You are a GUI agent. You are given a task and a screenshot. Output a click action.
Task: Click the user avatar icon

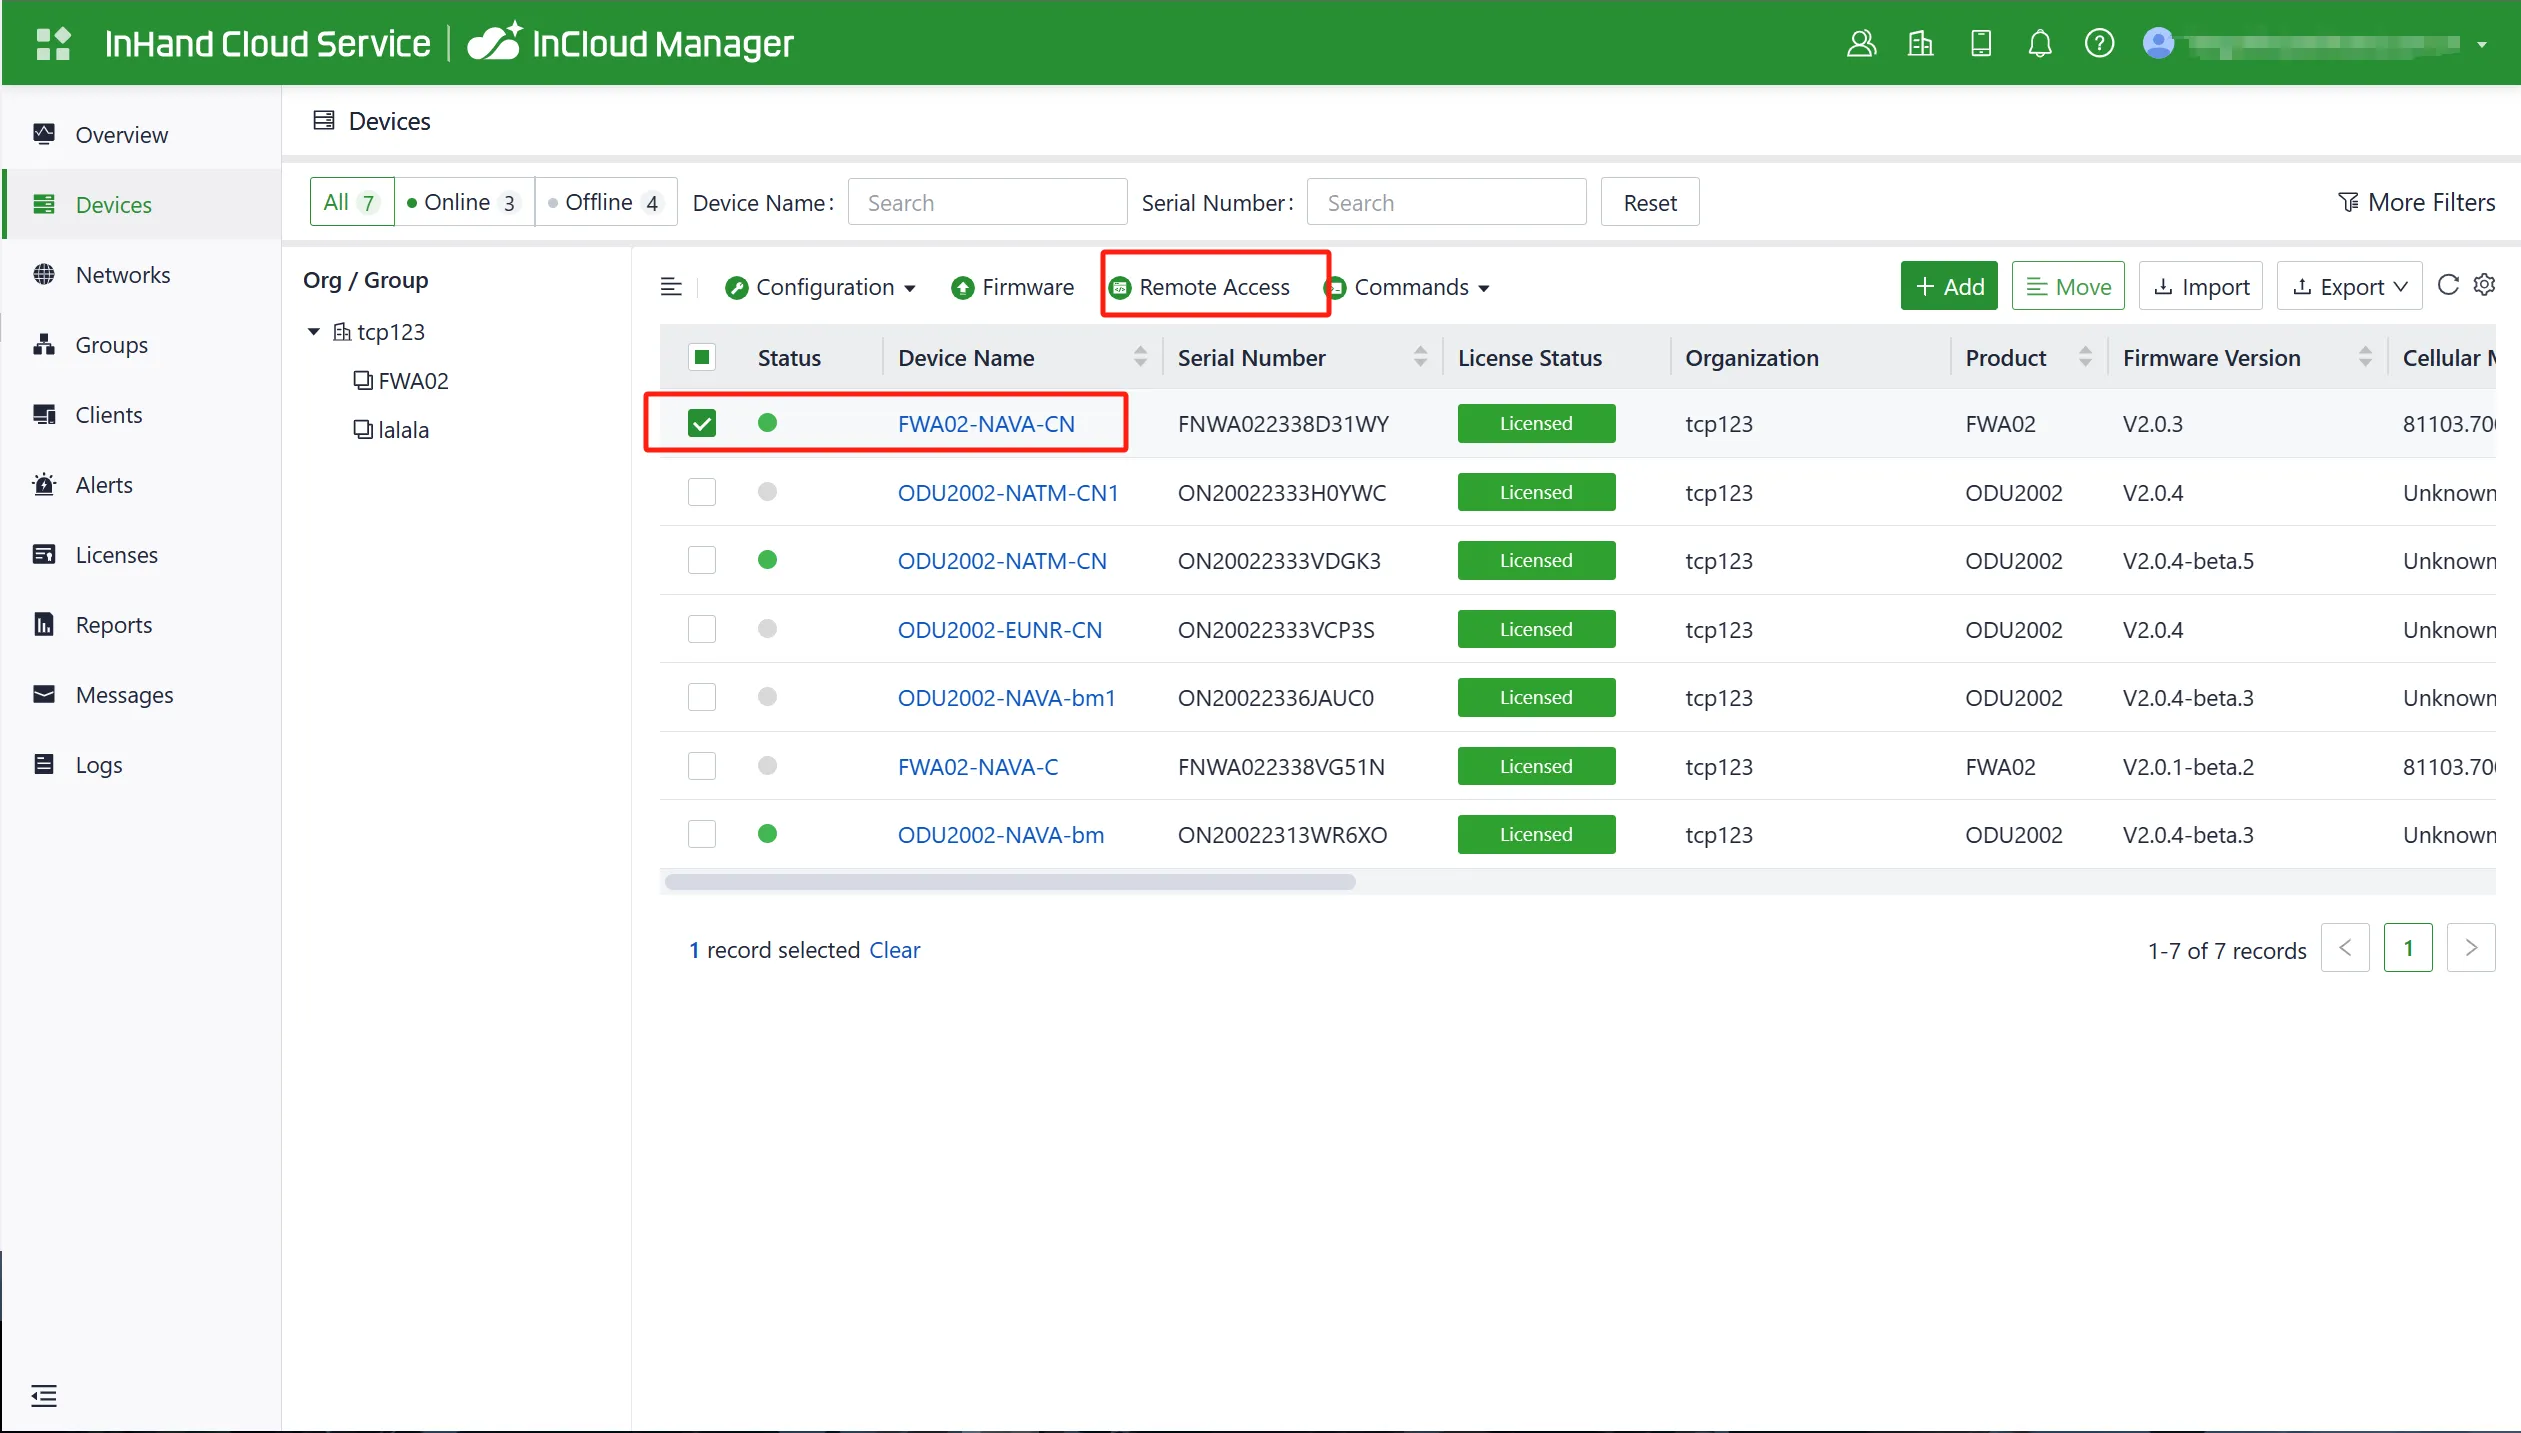tap(2158, 44)
